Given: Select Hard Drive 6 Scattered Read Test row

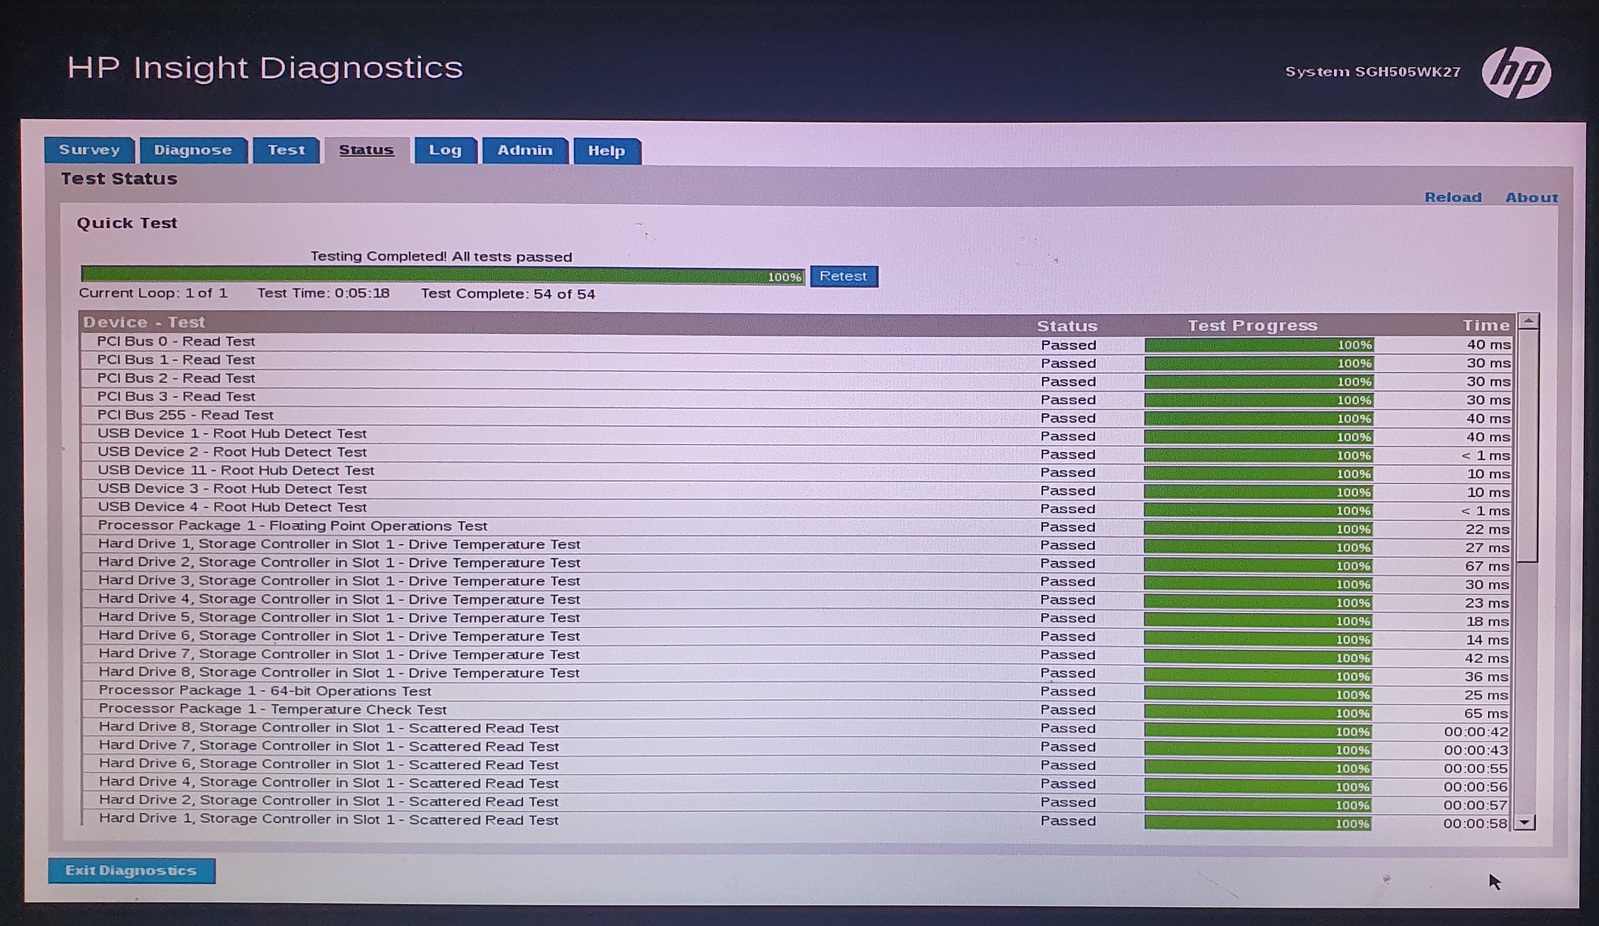Looking at the screenshot, I should click(x=797, y=766).
